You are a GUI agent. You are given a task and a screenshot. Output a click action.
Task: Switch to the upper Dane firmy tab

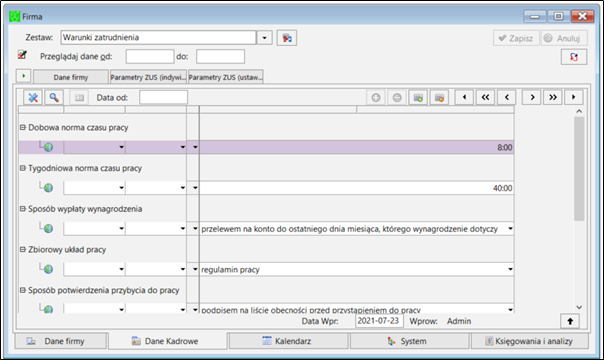71,77
